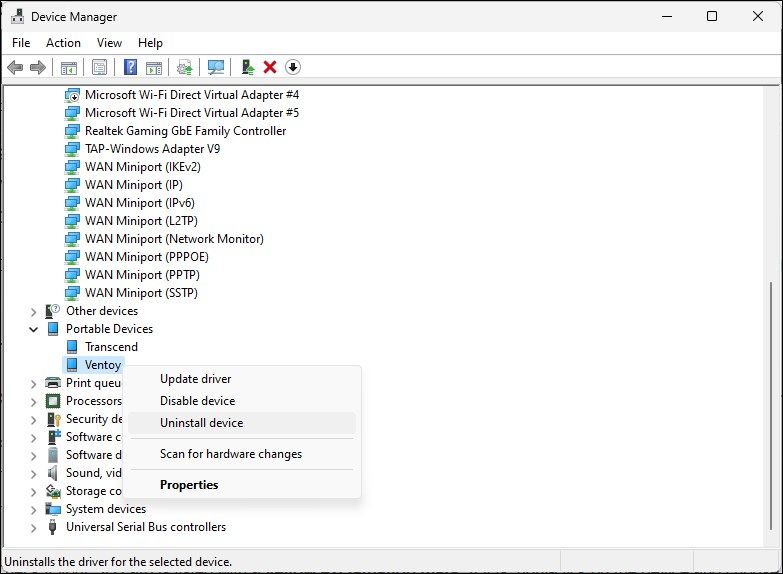Click Show/Hide Console Tree toolbar icon
Screen dimensions: 783x574
point(69,67)
